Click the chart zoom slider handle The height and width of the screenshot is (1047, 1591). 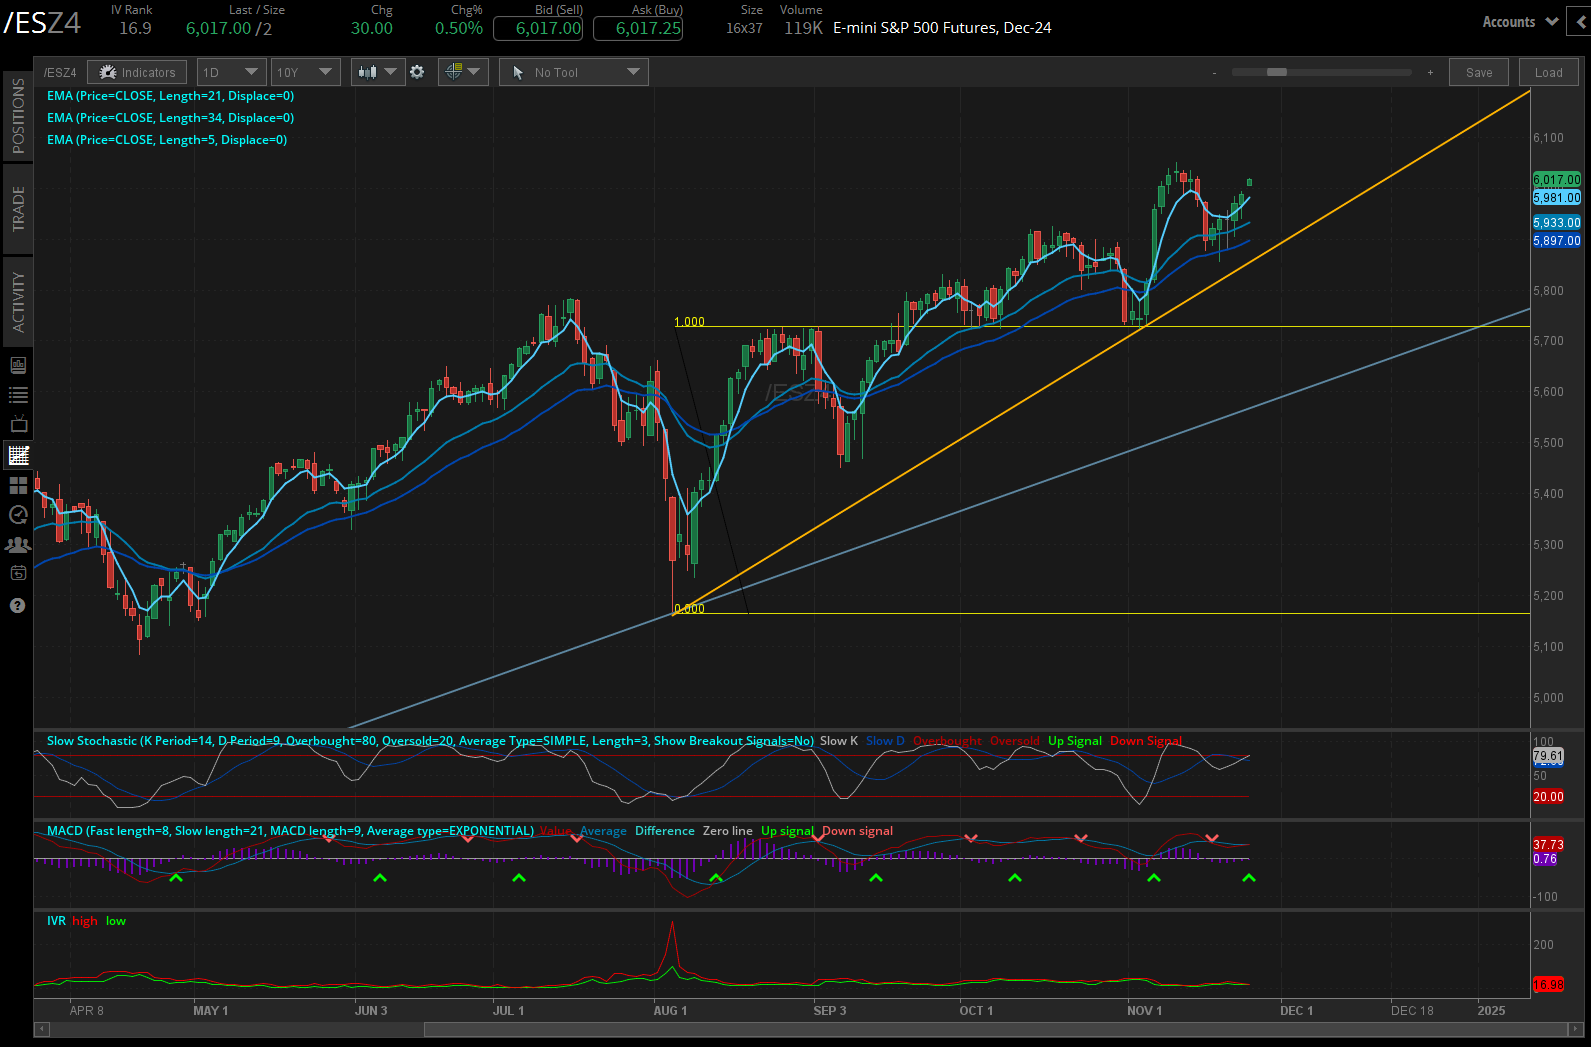point(1277,72)
